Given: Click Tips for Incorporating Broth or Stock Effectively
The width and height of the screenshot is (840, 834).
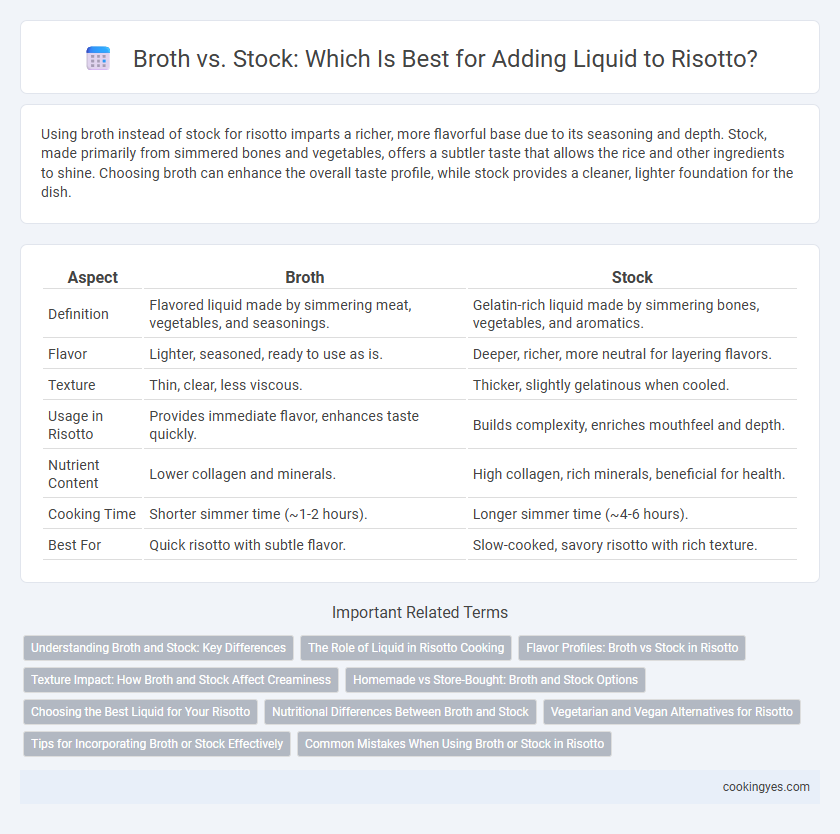Looking at the screenshot, I should [x=157, y=744].
